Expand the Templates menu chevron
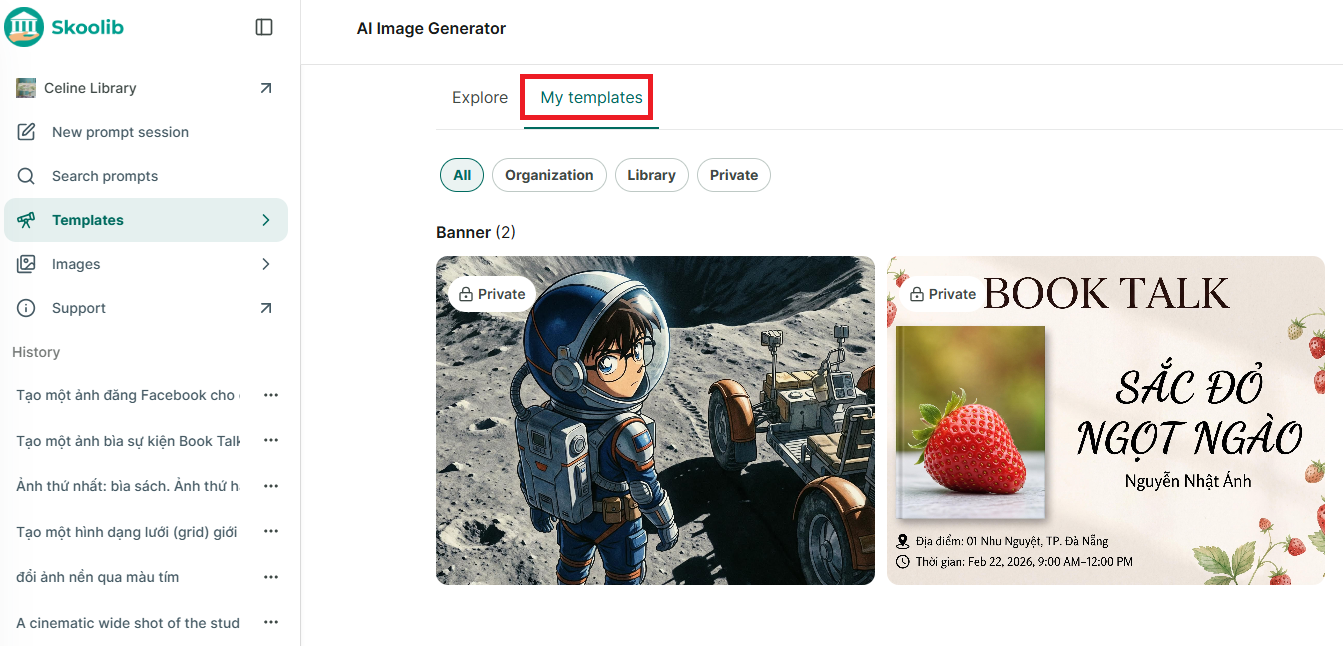 click(x=266, y=220)
